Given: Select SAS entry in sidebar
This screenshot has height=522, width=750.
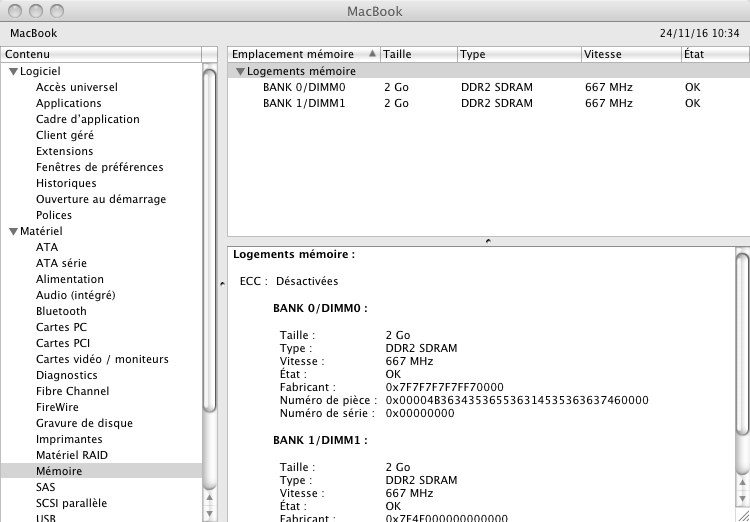Looking at the screenshot, I should (45, 487).
